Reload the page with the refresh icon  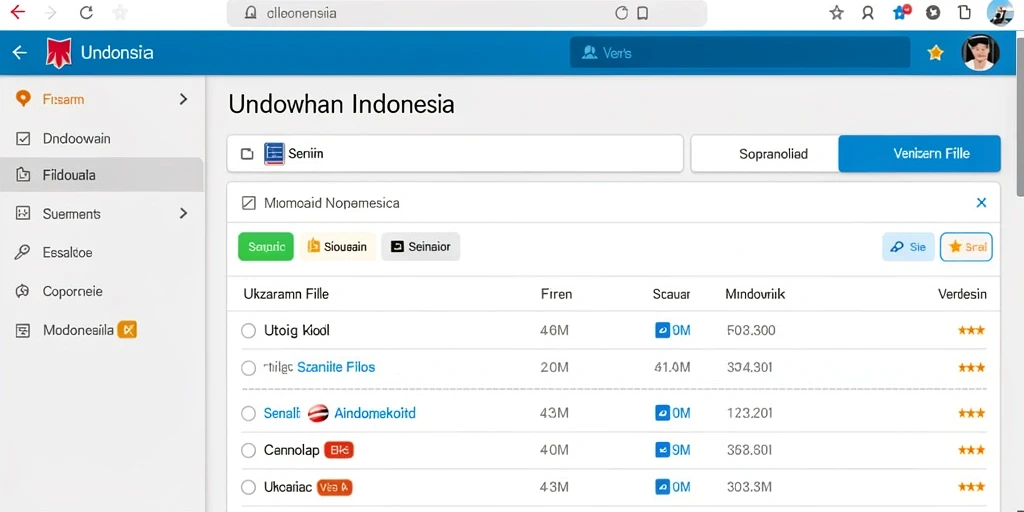(86, 12)
